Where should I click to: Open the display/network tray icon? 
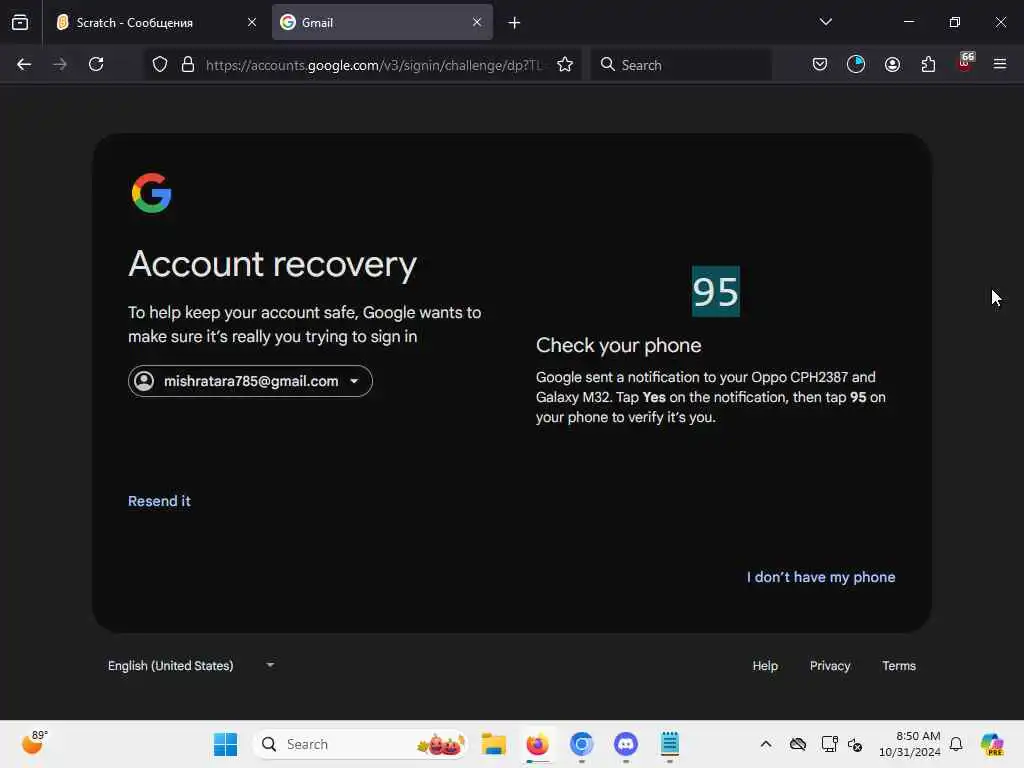(x=829, y=744)
